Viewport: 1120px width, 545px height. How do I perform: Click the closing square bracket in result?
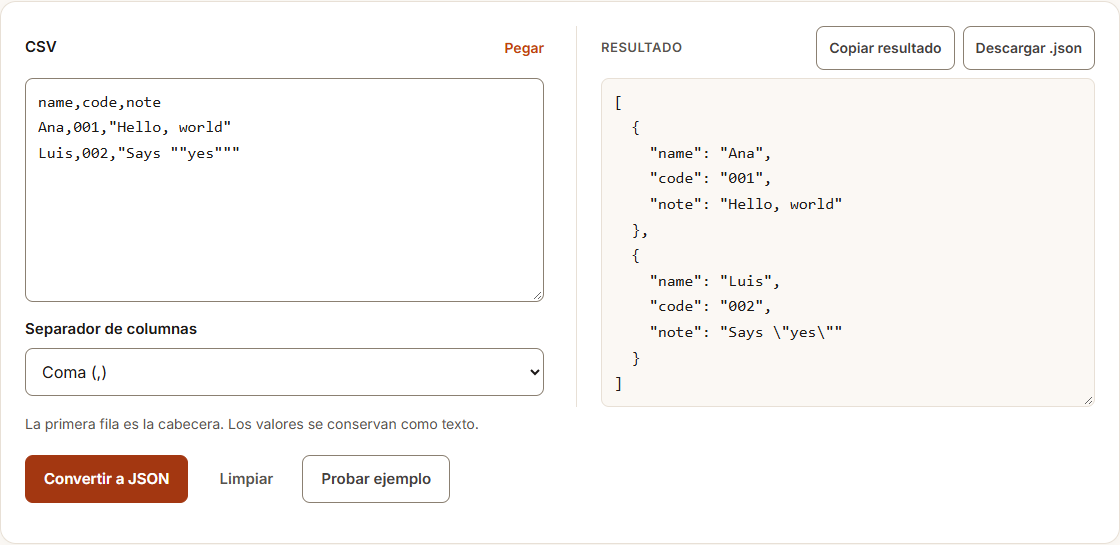click(618, 384)
